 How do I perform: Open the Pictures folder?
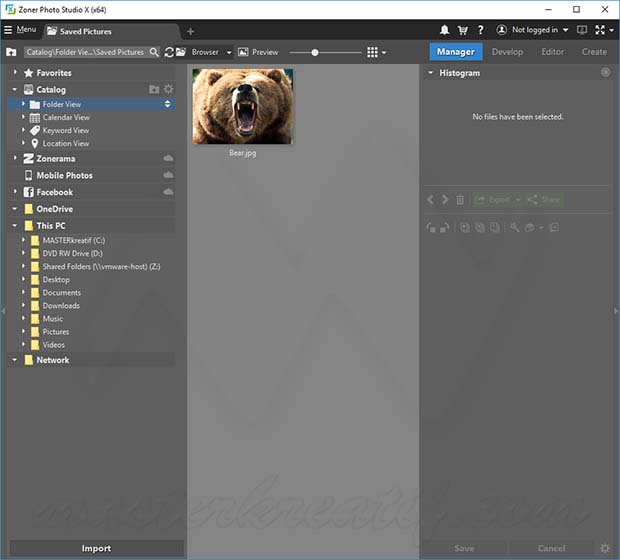pos(56,331)
